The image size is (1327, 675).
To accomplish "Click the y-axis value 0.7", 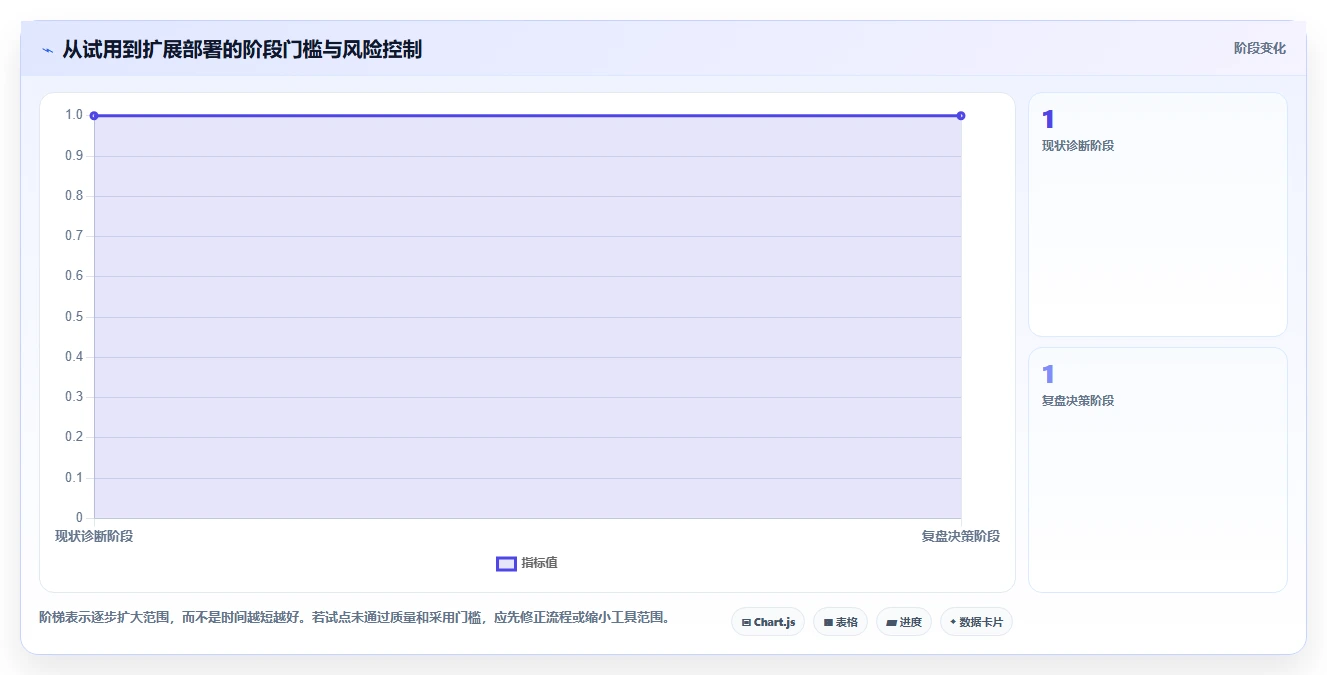I will pos(74,236).
